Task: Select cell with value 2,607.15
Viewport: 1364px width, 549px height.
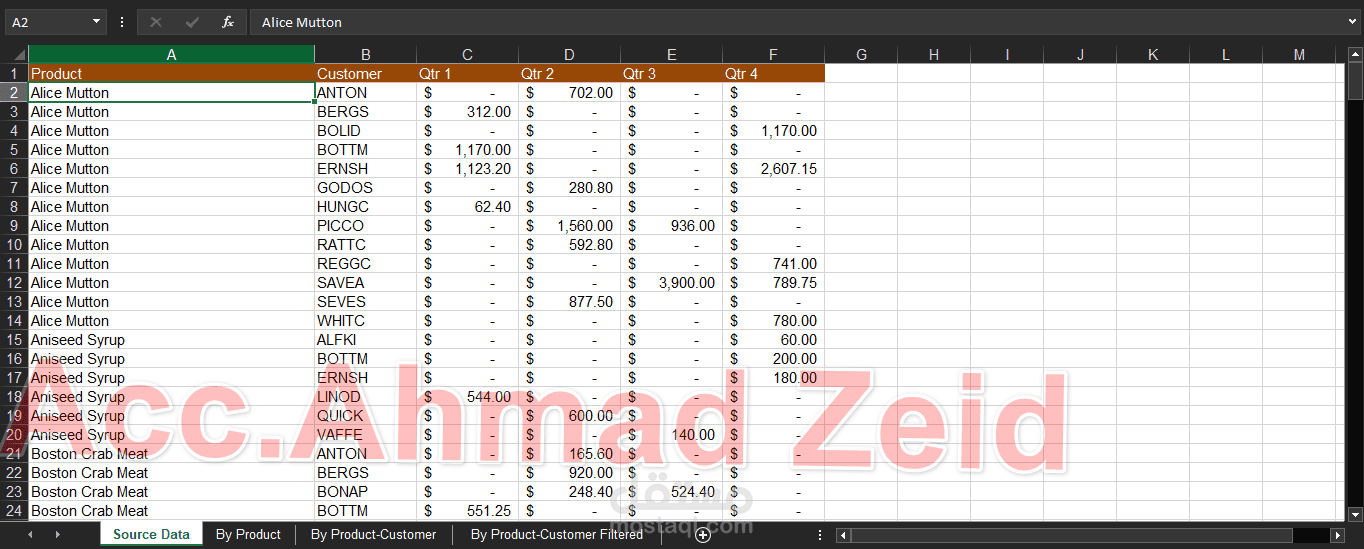Action: [x=773, y=169]
